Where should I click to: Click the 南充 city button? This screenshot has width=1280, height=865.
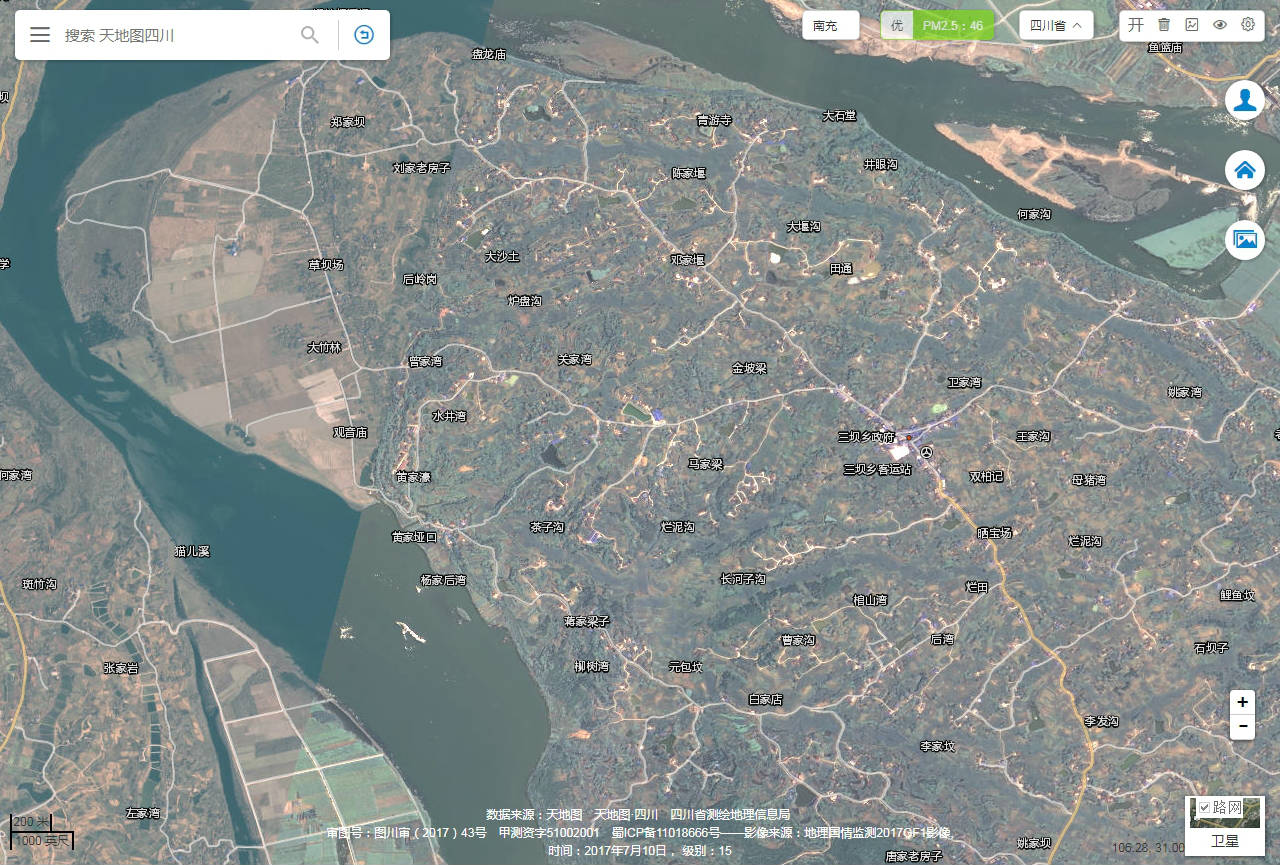click(x=830, y=25)
